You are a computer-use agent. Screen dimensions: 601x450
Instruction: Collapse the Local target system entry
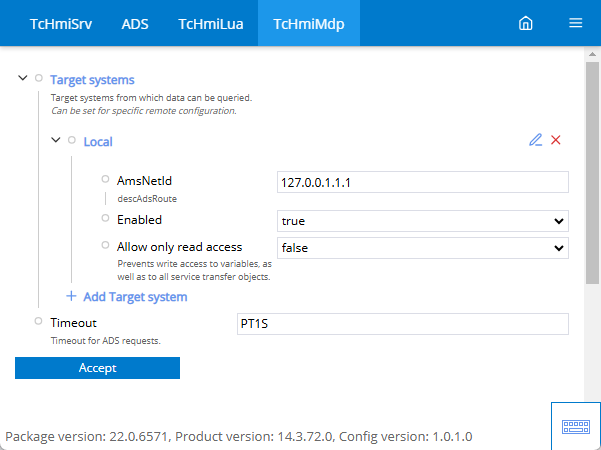pyautogui.click(x=56, y=140)
